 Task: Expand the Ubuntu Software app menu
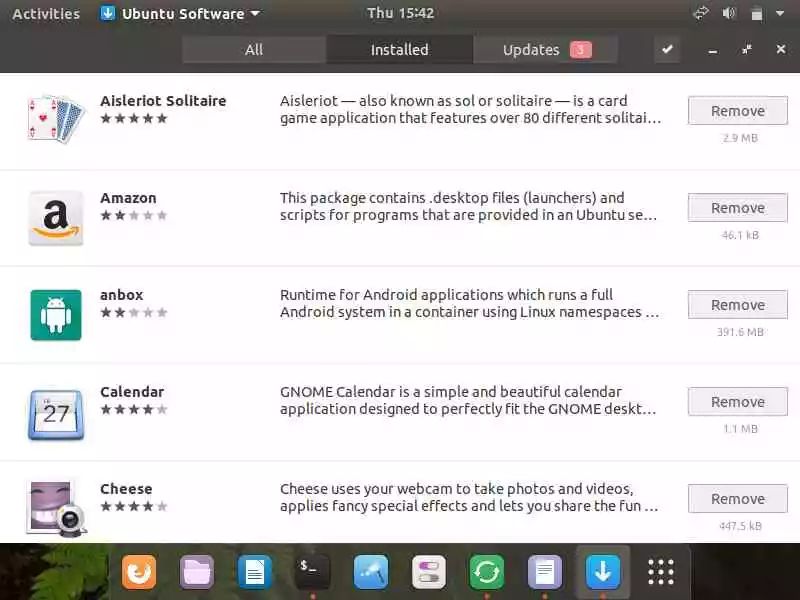click(180, 14)
